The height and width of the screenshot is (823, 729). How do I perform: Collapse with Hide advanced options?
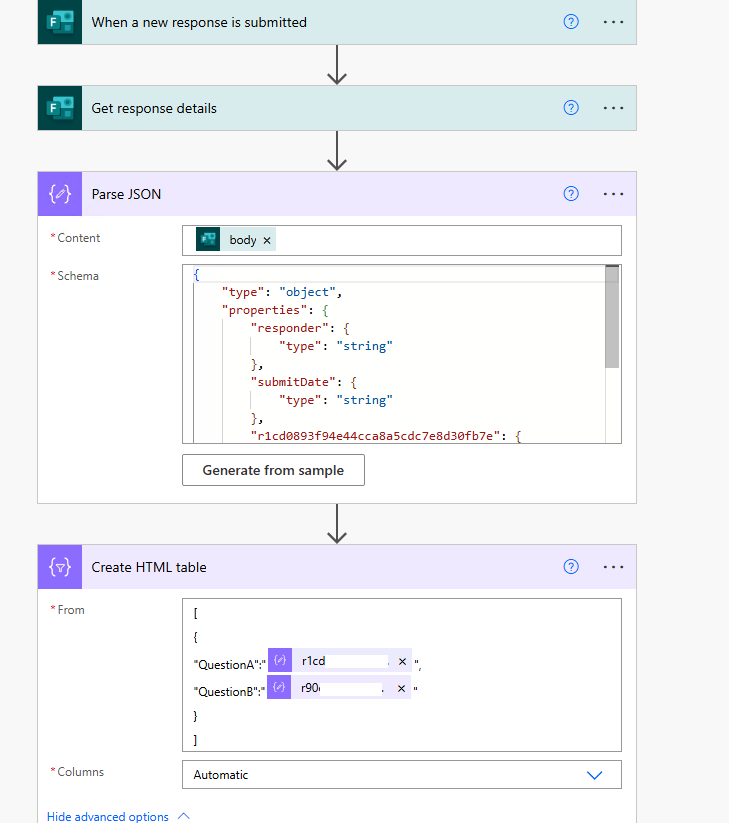tap(118, 817)
